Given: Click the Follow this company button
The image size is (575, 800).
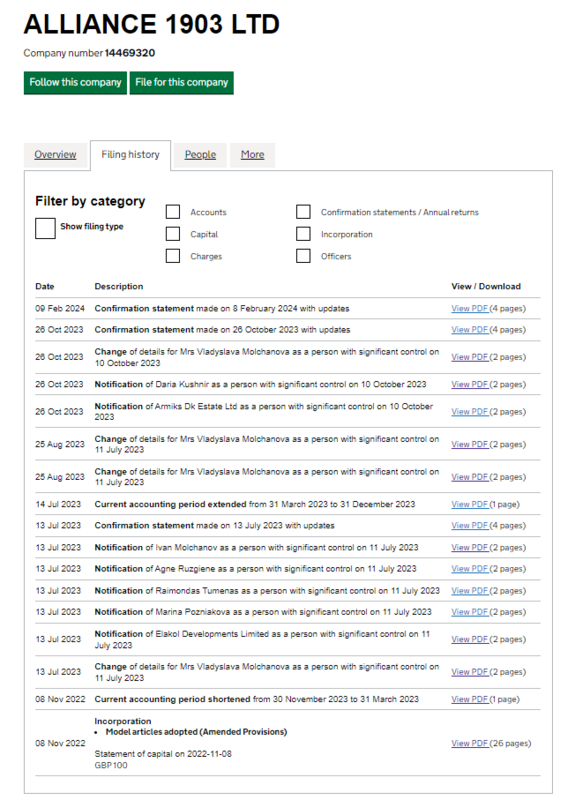Looking at the screenshot, I should 75,83.
